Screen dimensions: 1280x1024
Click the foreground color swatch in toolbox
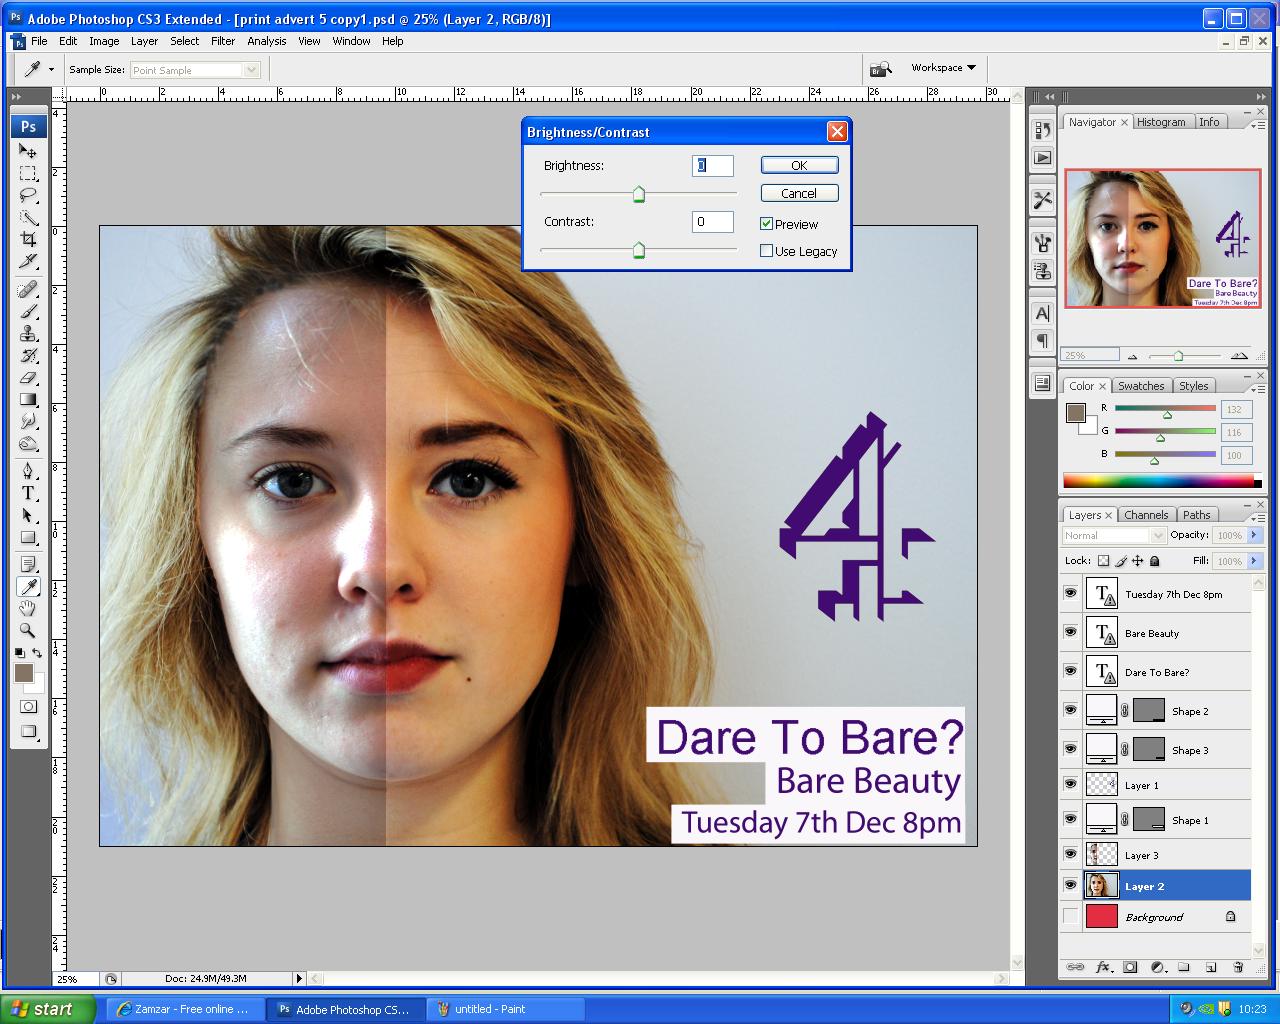24,674
